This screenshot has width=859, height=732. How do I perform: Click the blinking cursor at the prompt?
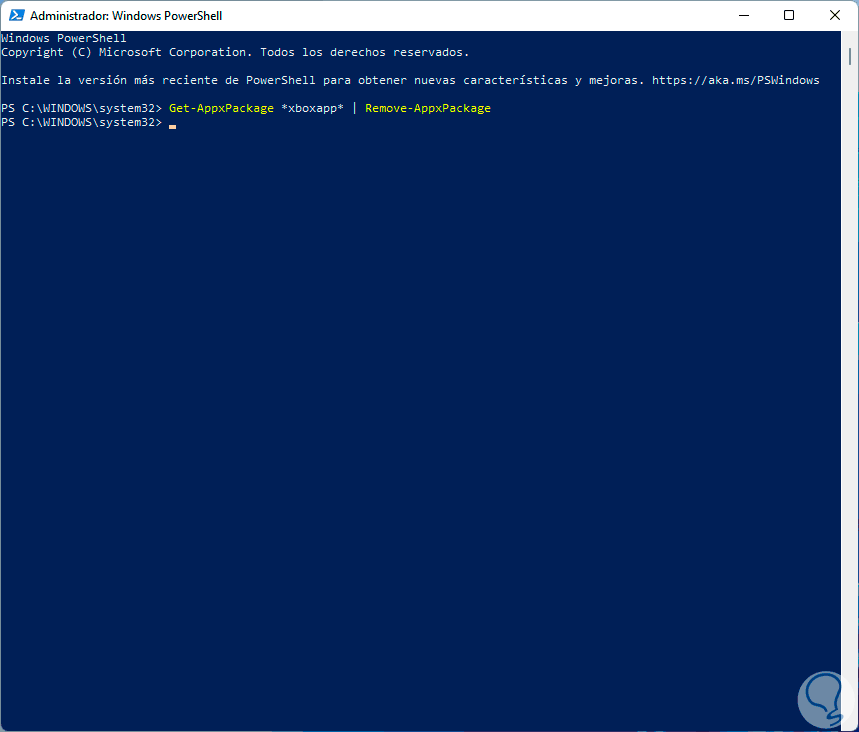click(x=173, y=126)
